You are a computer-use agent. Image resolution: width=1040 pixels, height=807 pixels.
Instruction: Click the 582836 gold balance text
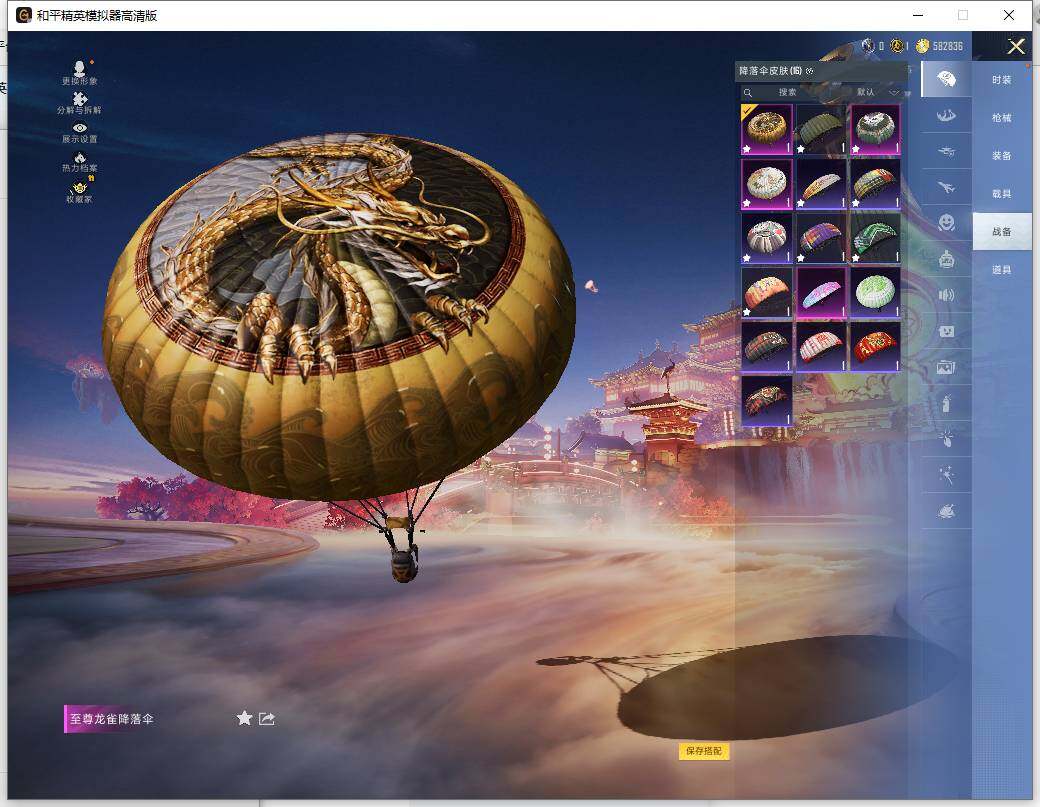(947, 46)
